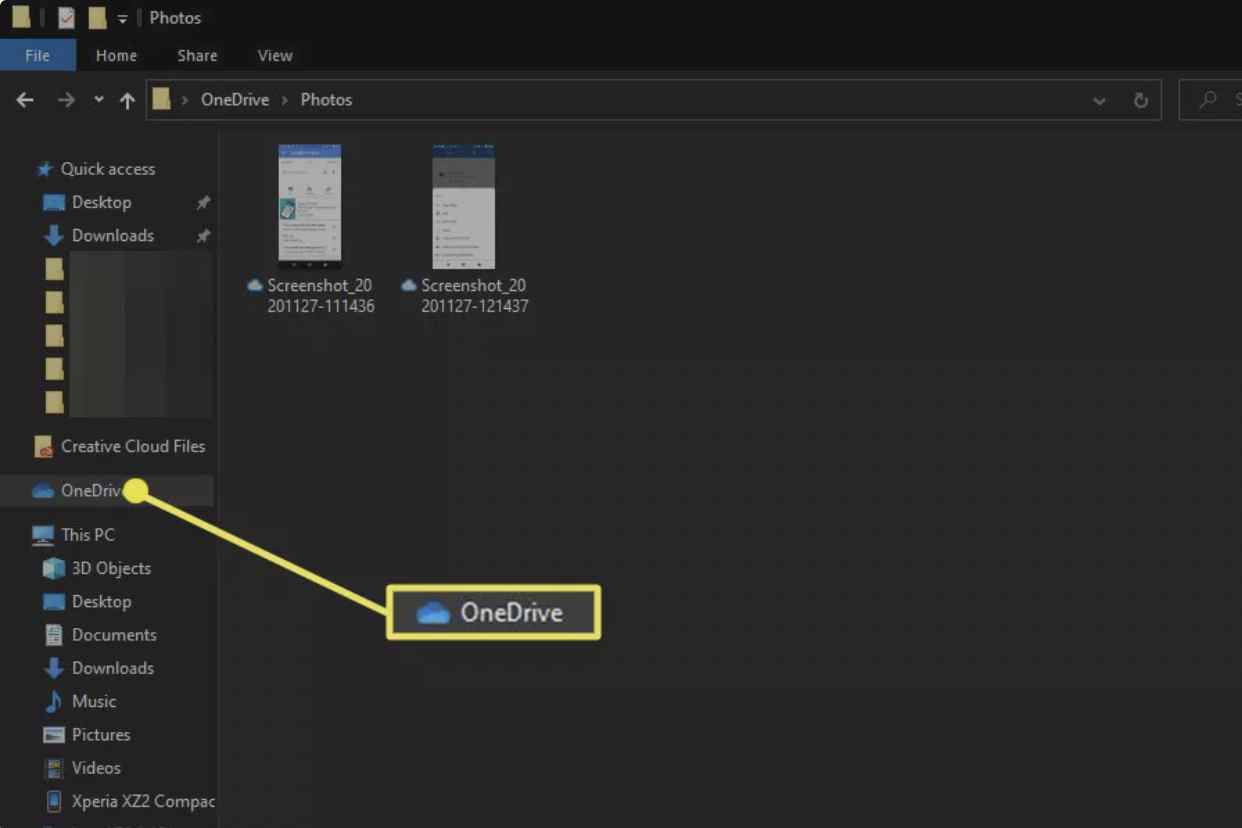Click the This PC monitor icon

point(43,535)
